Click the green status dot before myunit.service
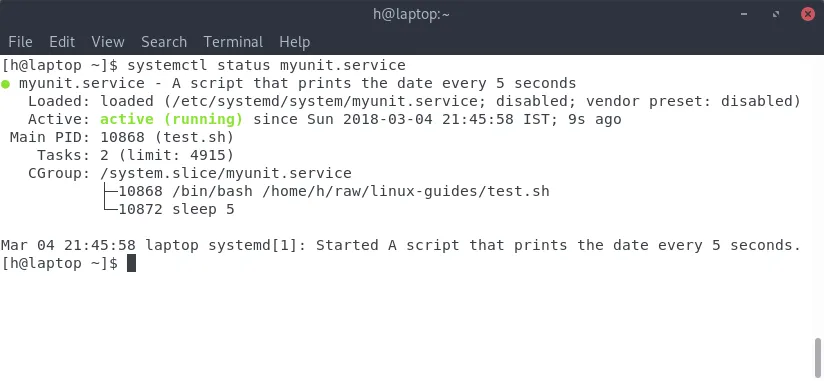Image resolution: width=824 pixels, height=381 pixels. [5, 84]
